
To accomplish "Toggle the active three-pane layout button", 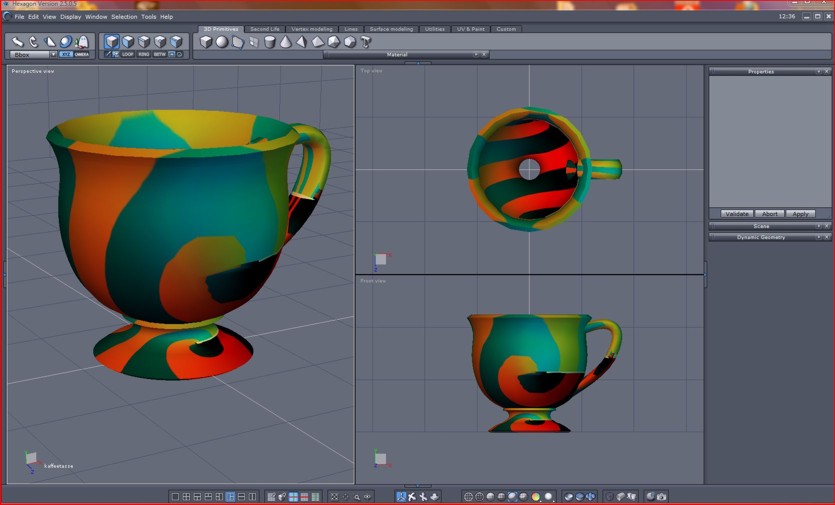I will coord(230,496).
